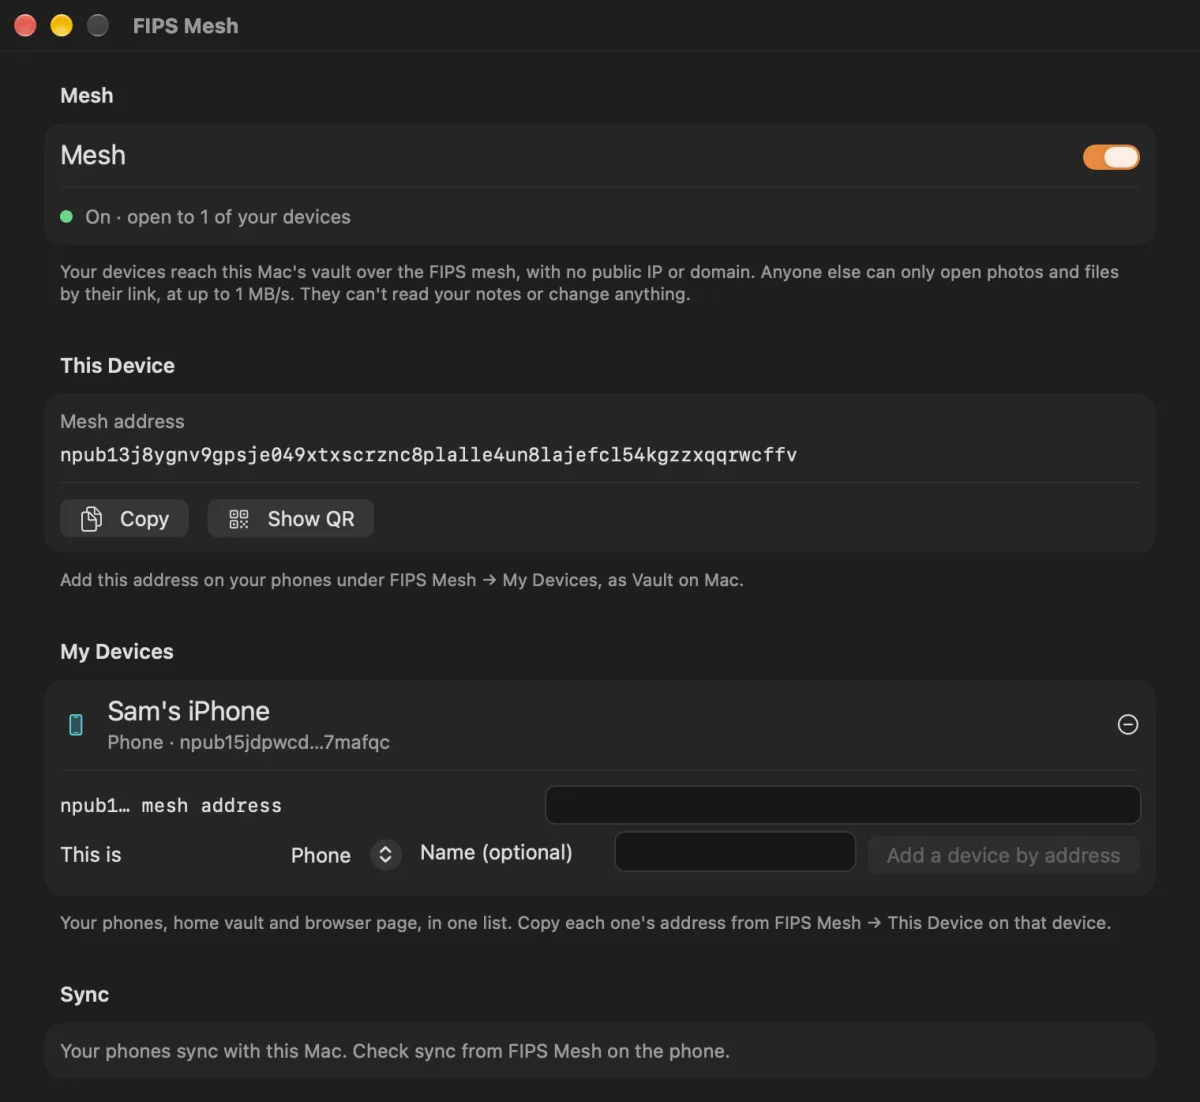The height and width of the screenshot is (1102, 1200).
Task: Click the 'Sync' section heading
Action: coord(84,994)
